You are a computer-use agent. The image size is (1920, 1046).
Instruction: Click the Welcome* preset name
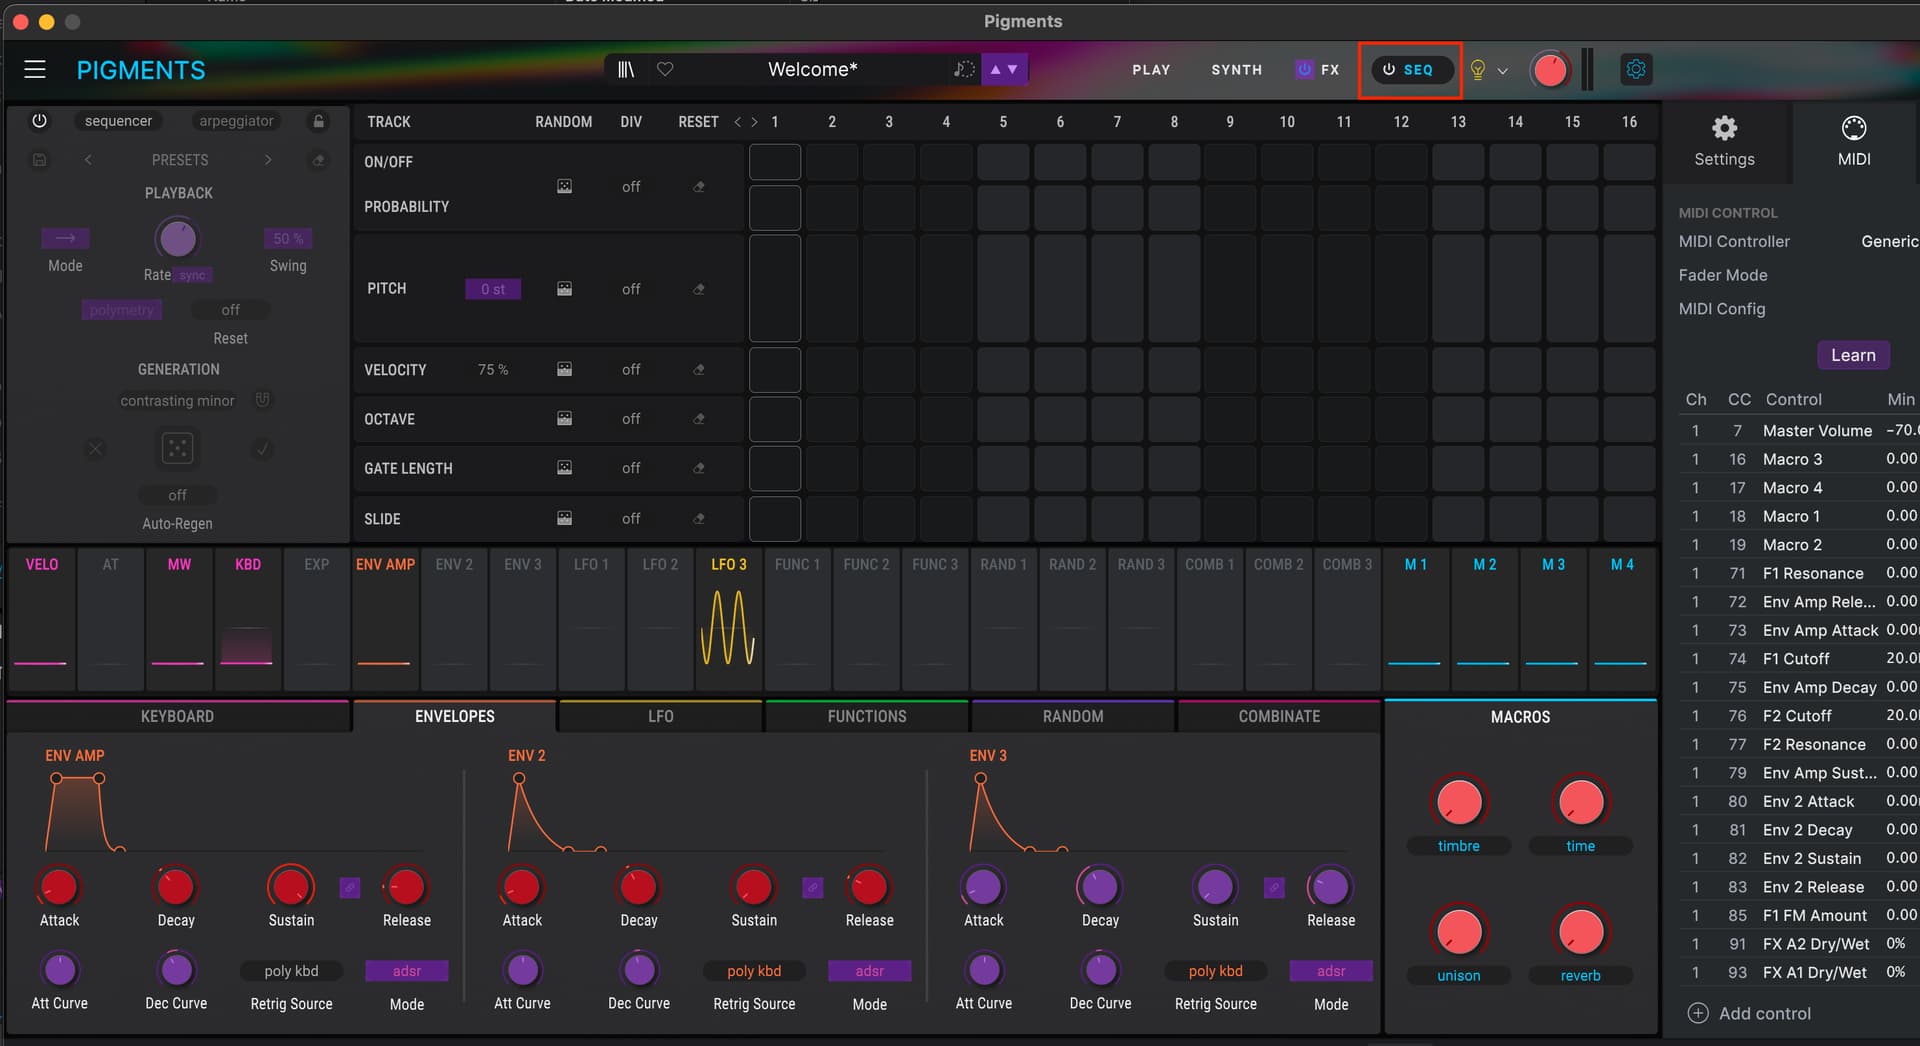812,69
